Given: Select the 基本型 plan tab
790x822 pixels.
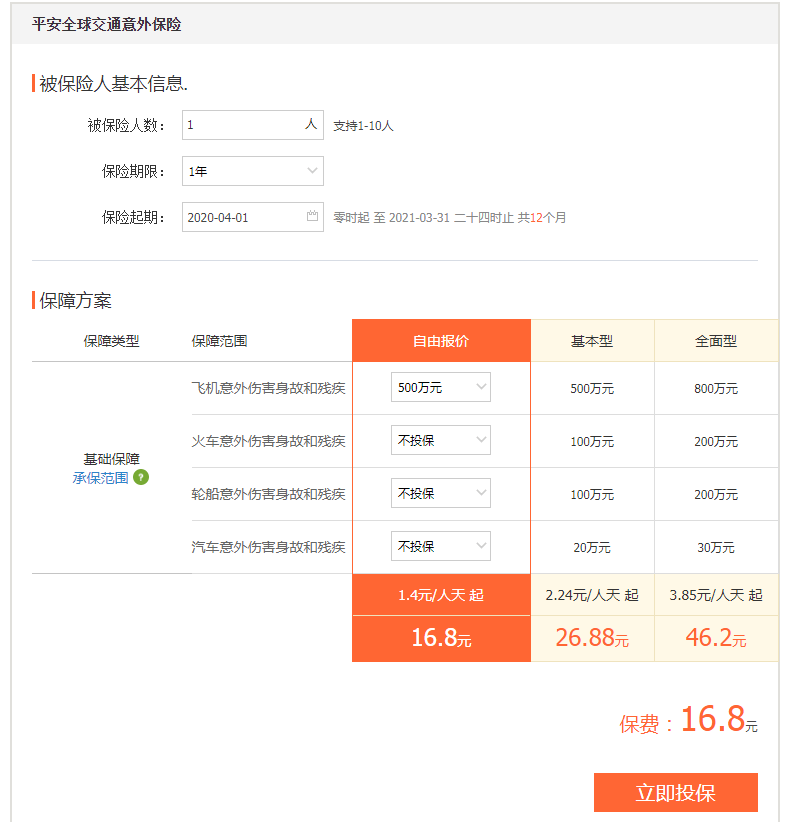Looking at the screenshot, I should coord(592,341).
